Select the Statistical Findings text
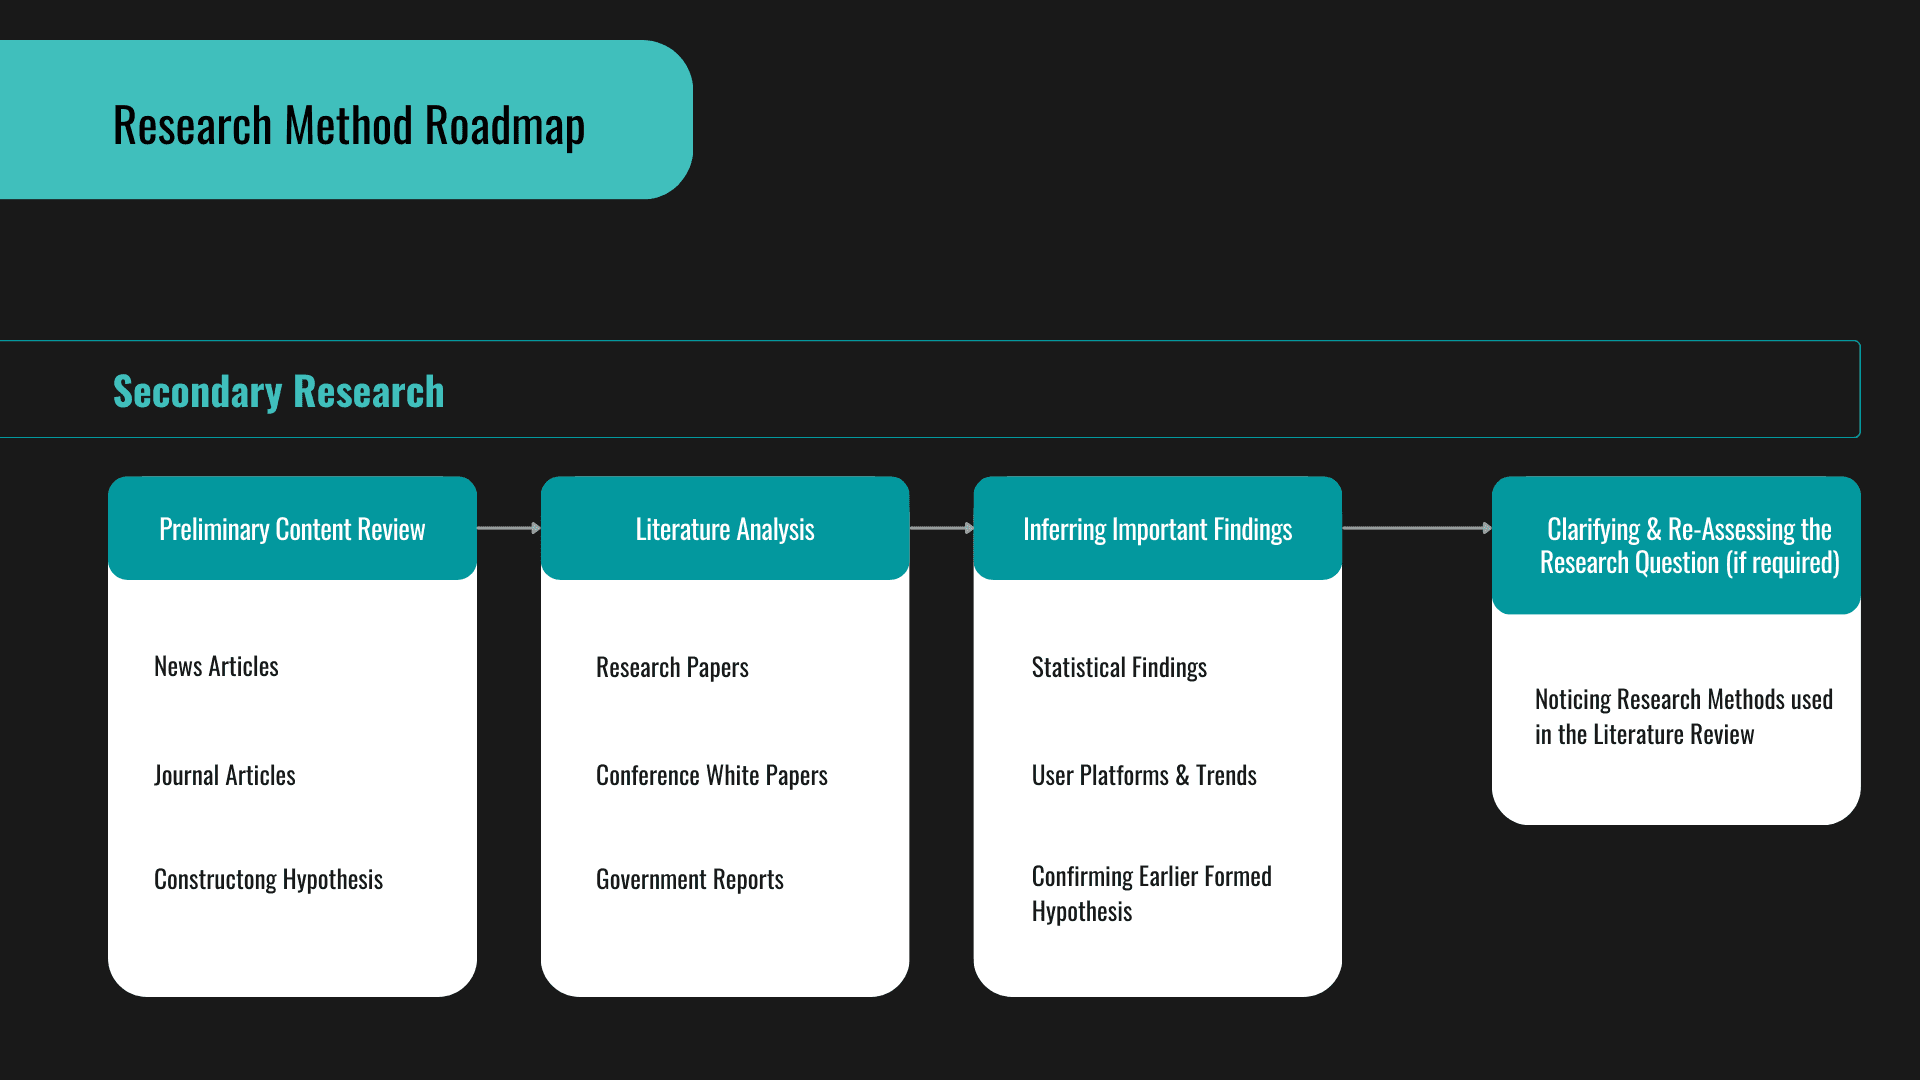The width and height of the screenshot is (1920, 1080). click(x=1118, y=668)
